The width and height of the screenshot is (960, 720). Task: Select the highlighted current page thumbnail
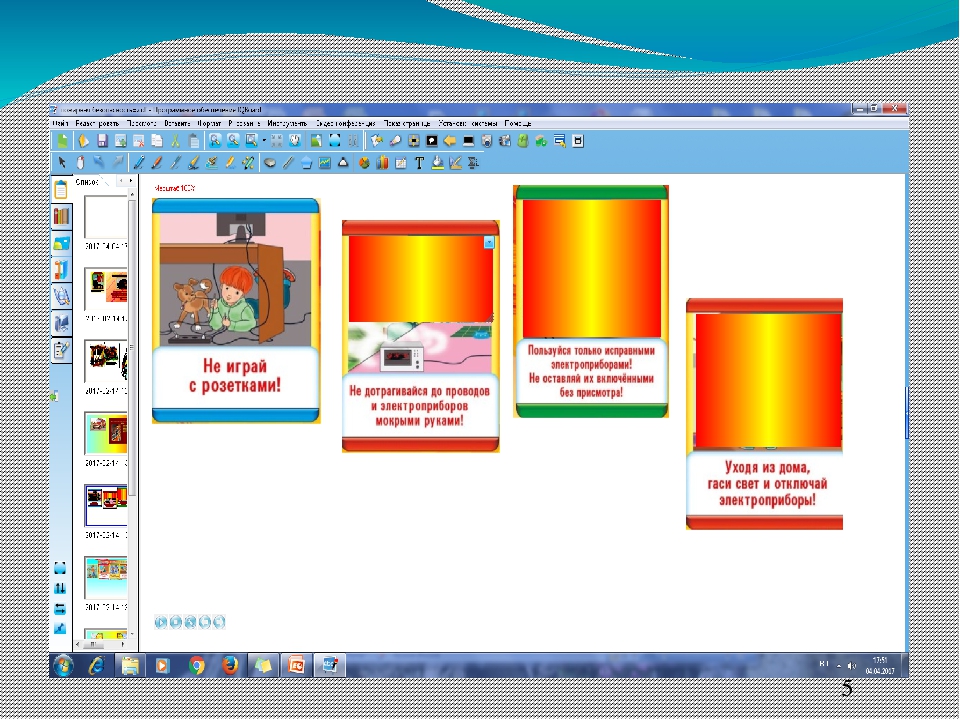coord(106,505)
